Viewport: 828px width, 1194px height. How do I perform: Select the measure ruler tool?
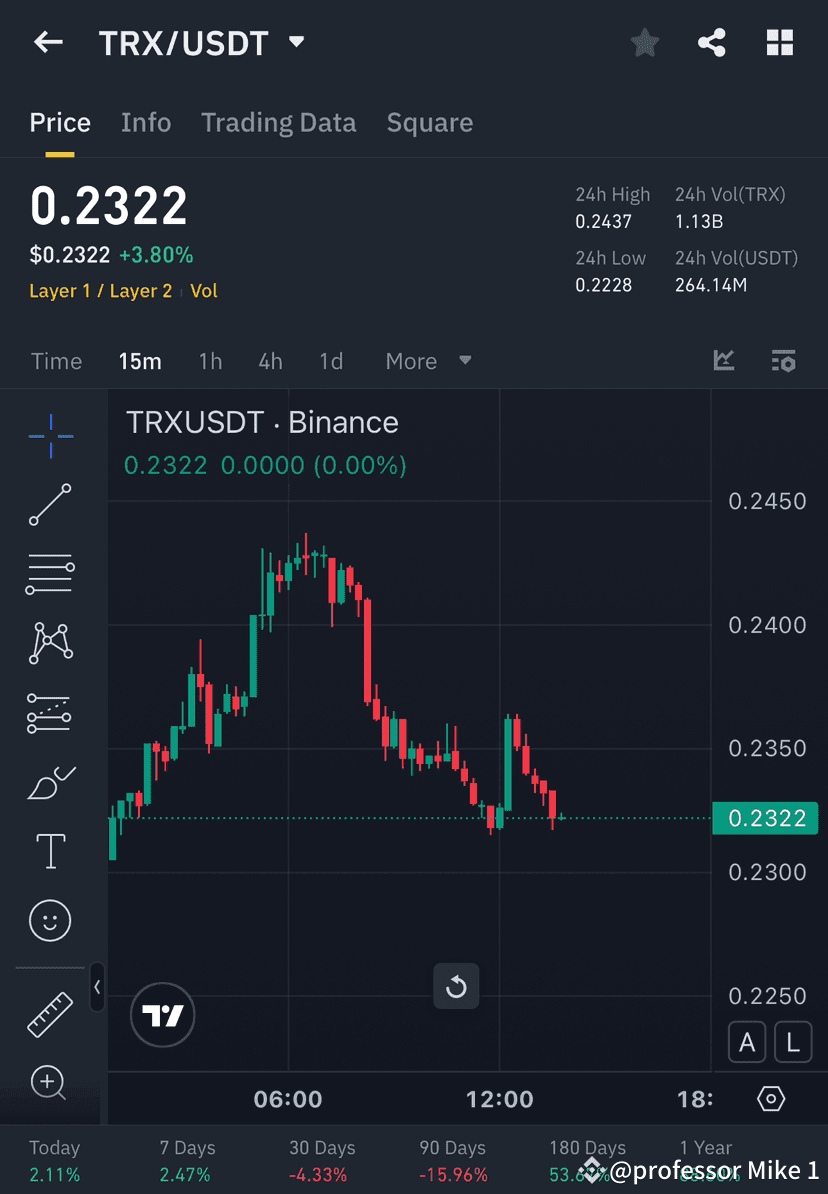pyautogui.click(x=50, y=1013)
